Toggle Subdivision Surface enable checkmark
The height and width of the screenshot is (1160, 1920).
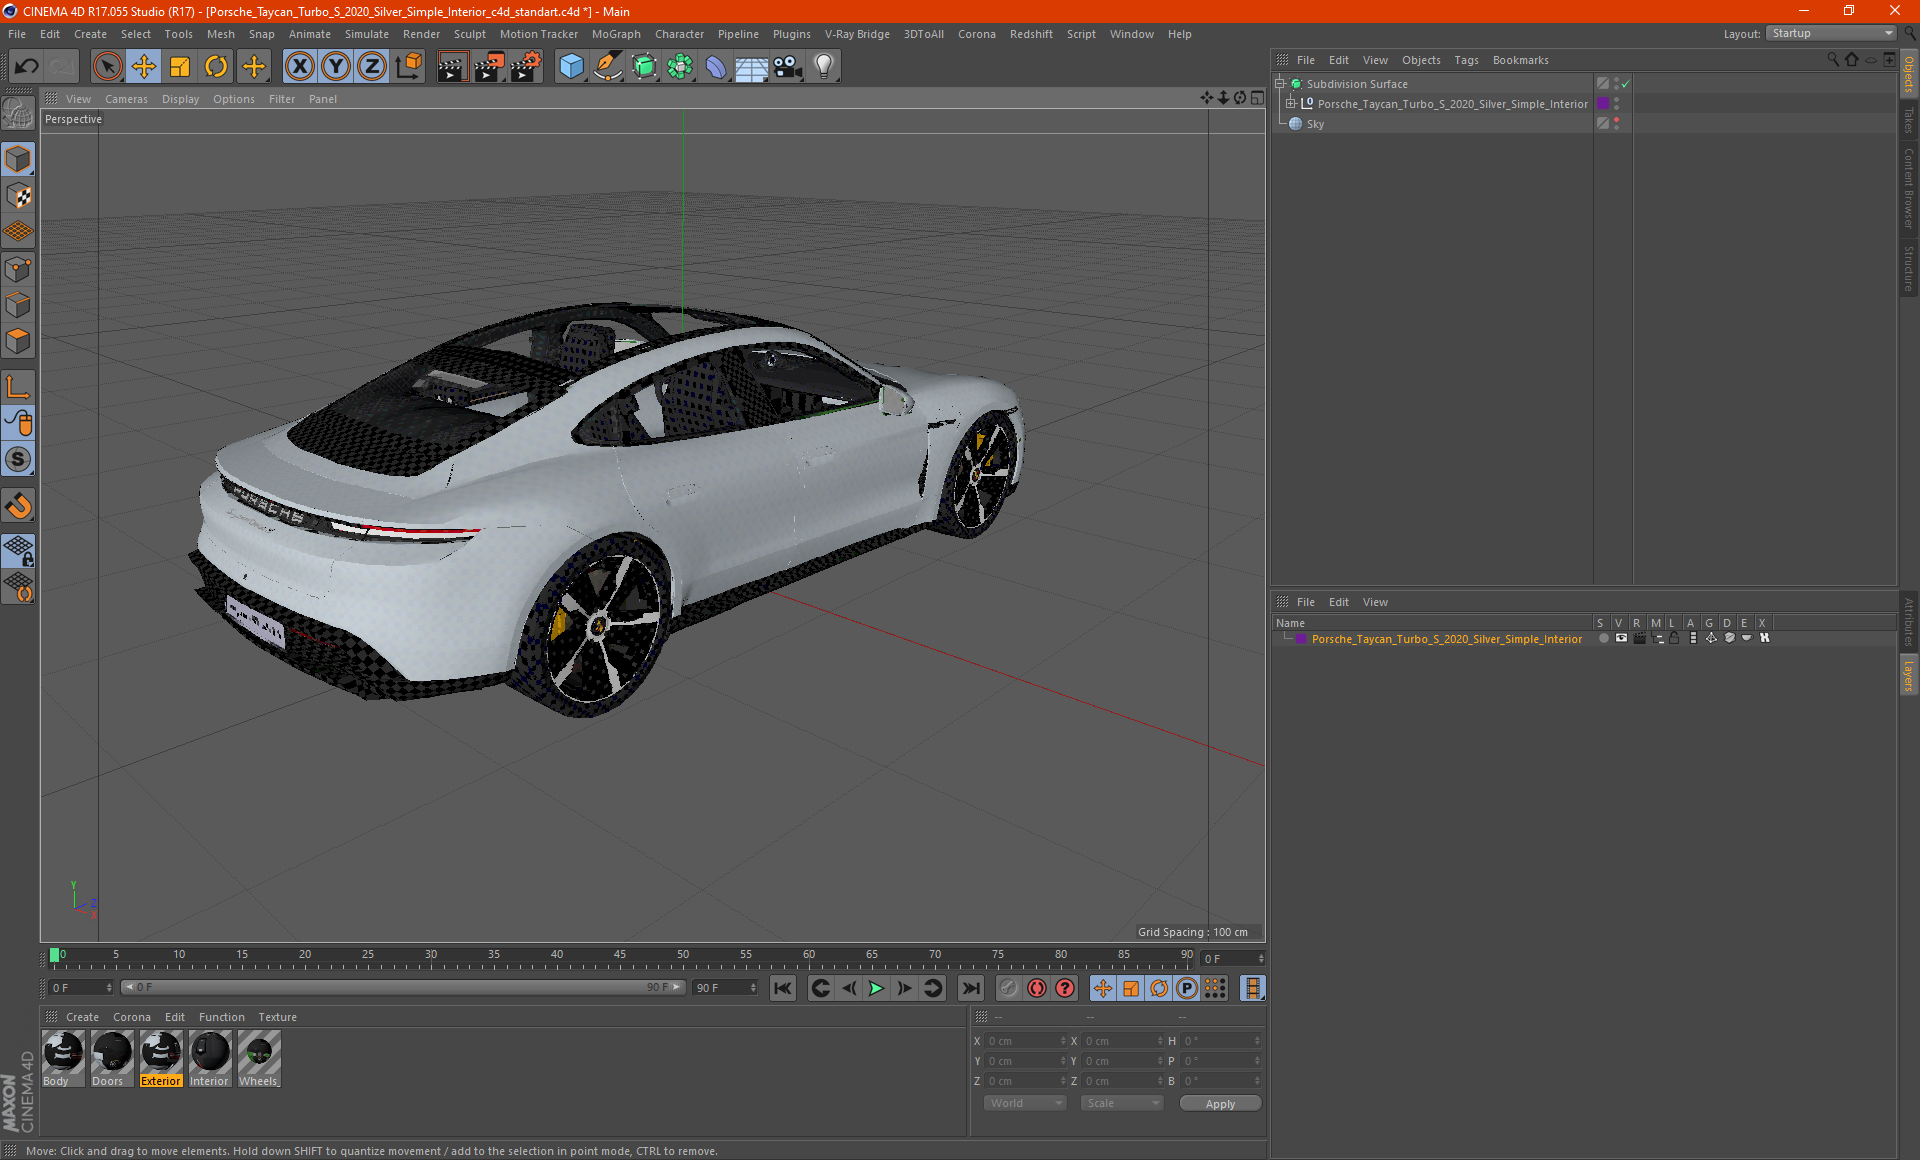[x=1626, y=84]
